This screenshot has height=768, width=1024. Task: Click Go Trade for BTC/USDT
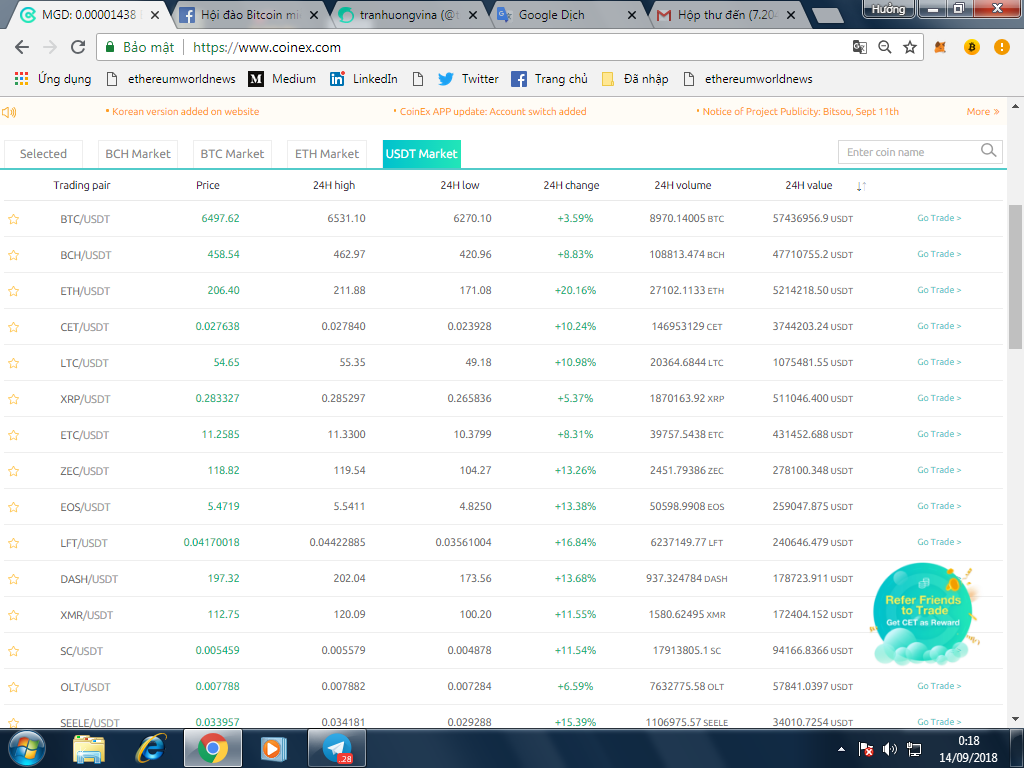pyautogui.click(x=939, y=218)
